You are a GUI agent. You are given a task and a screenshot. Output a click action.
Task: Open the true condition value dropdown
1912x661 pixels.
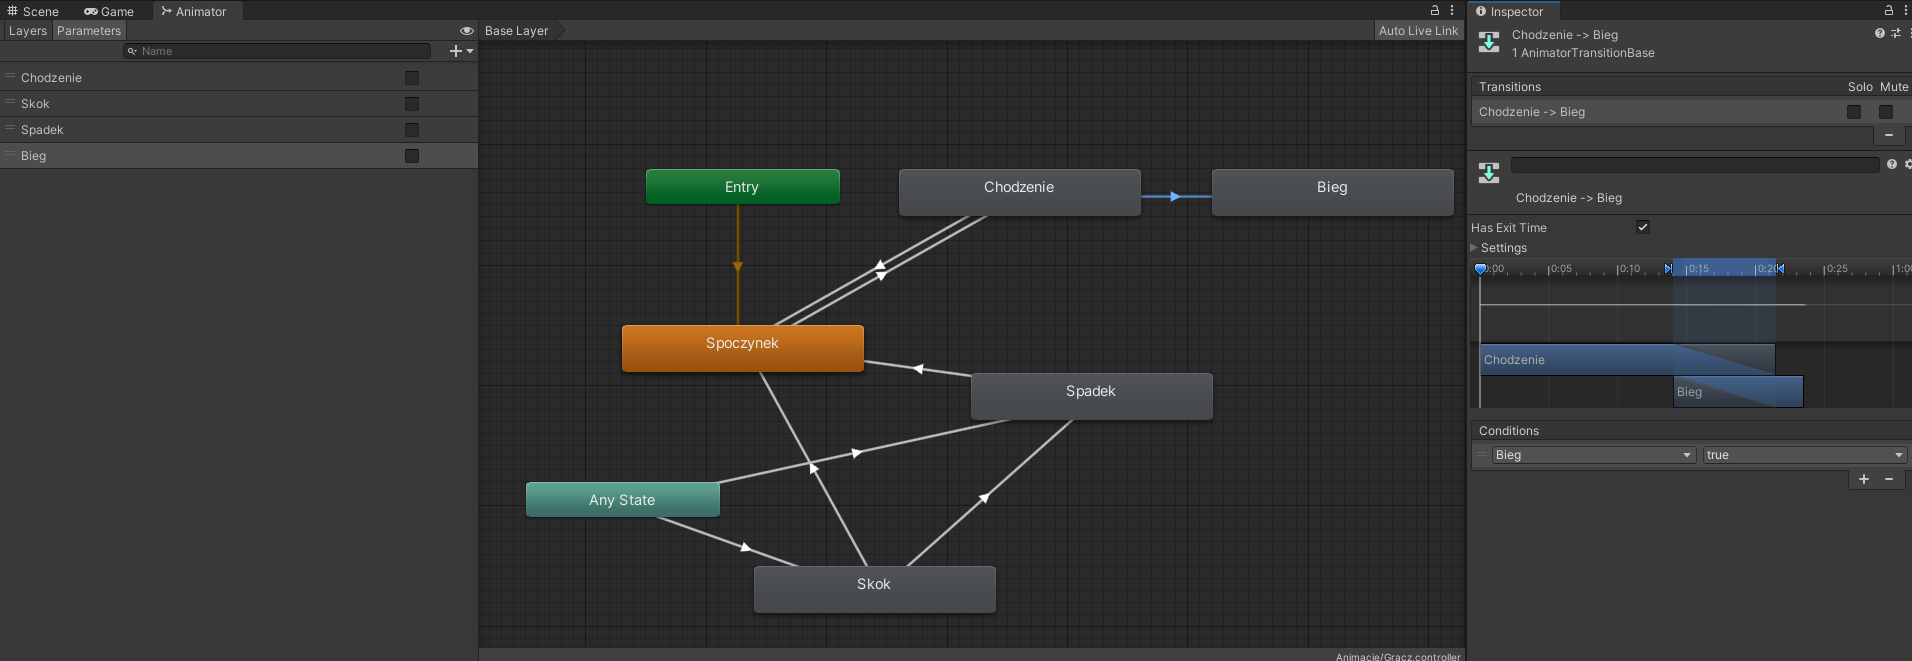click(x=1804, y=455)
